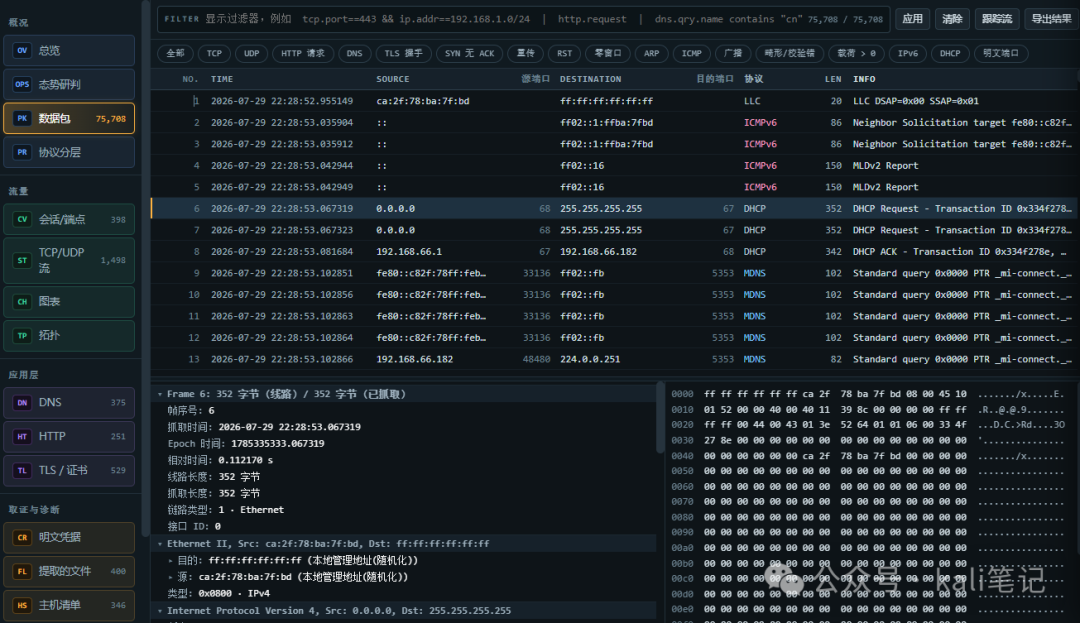Open 主机清单 via HS icon
The height and width of the screenshot is (623, 1080).
[x=22, y=605]
